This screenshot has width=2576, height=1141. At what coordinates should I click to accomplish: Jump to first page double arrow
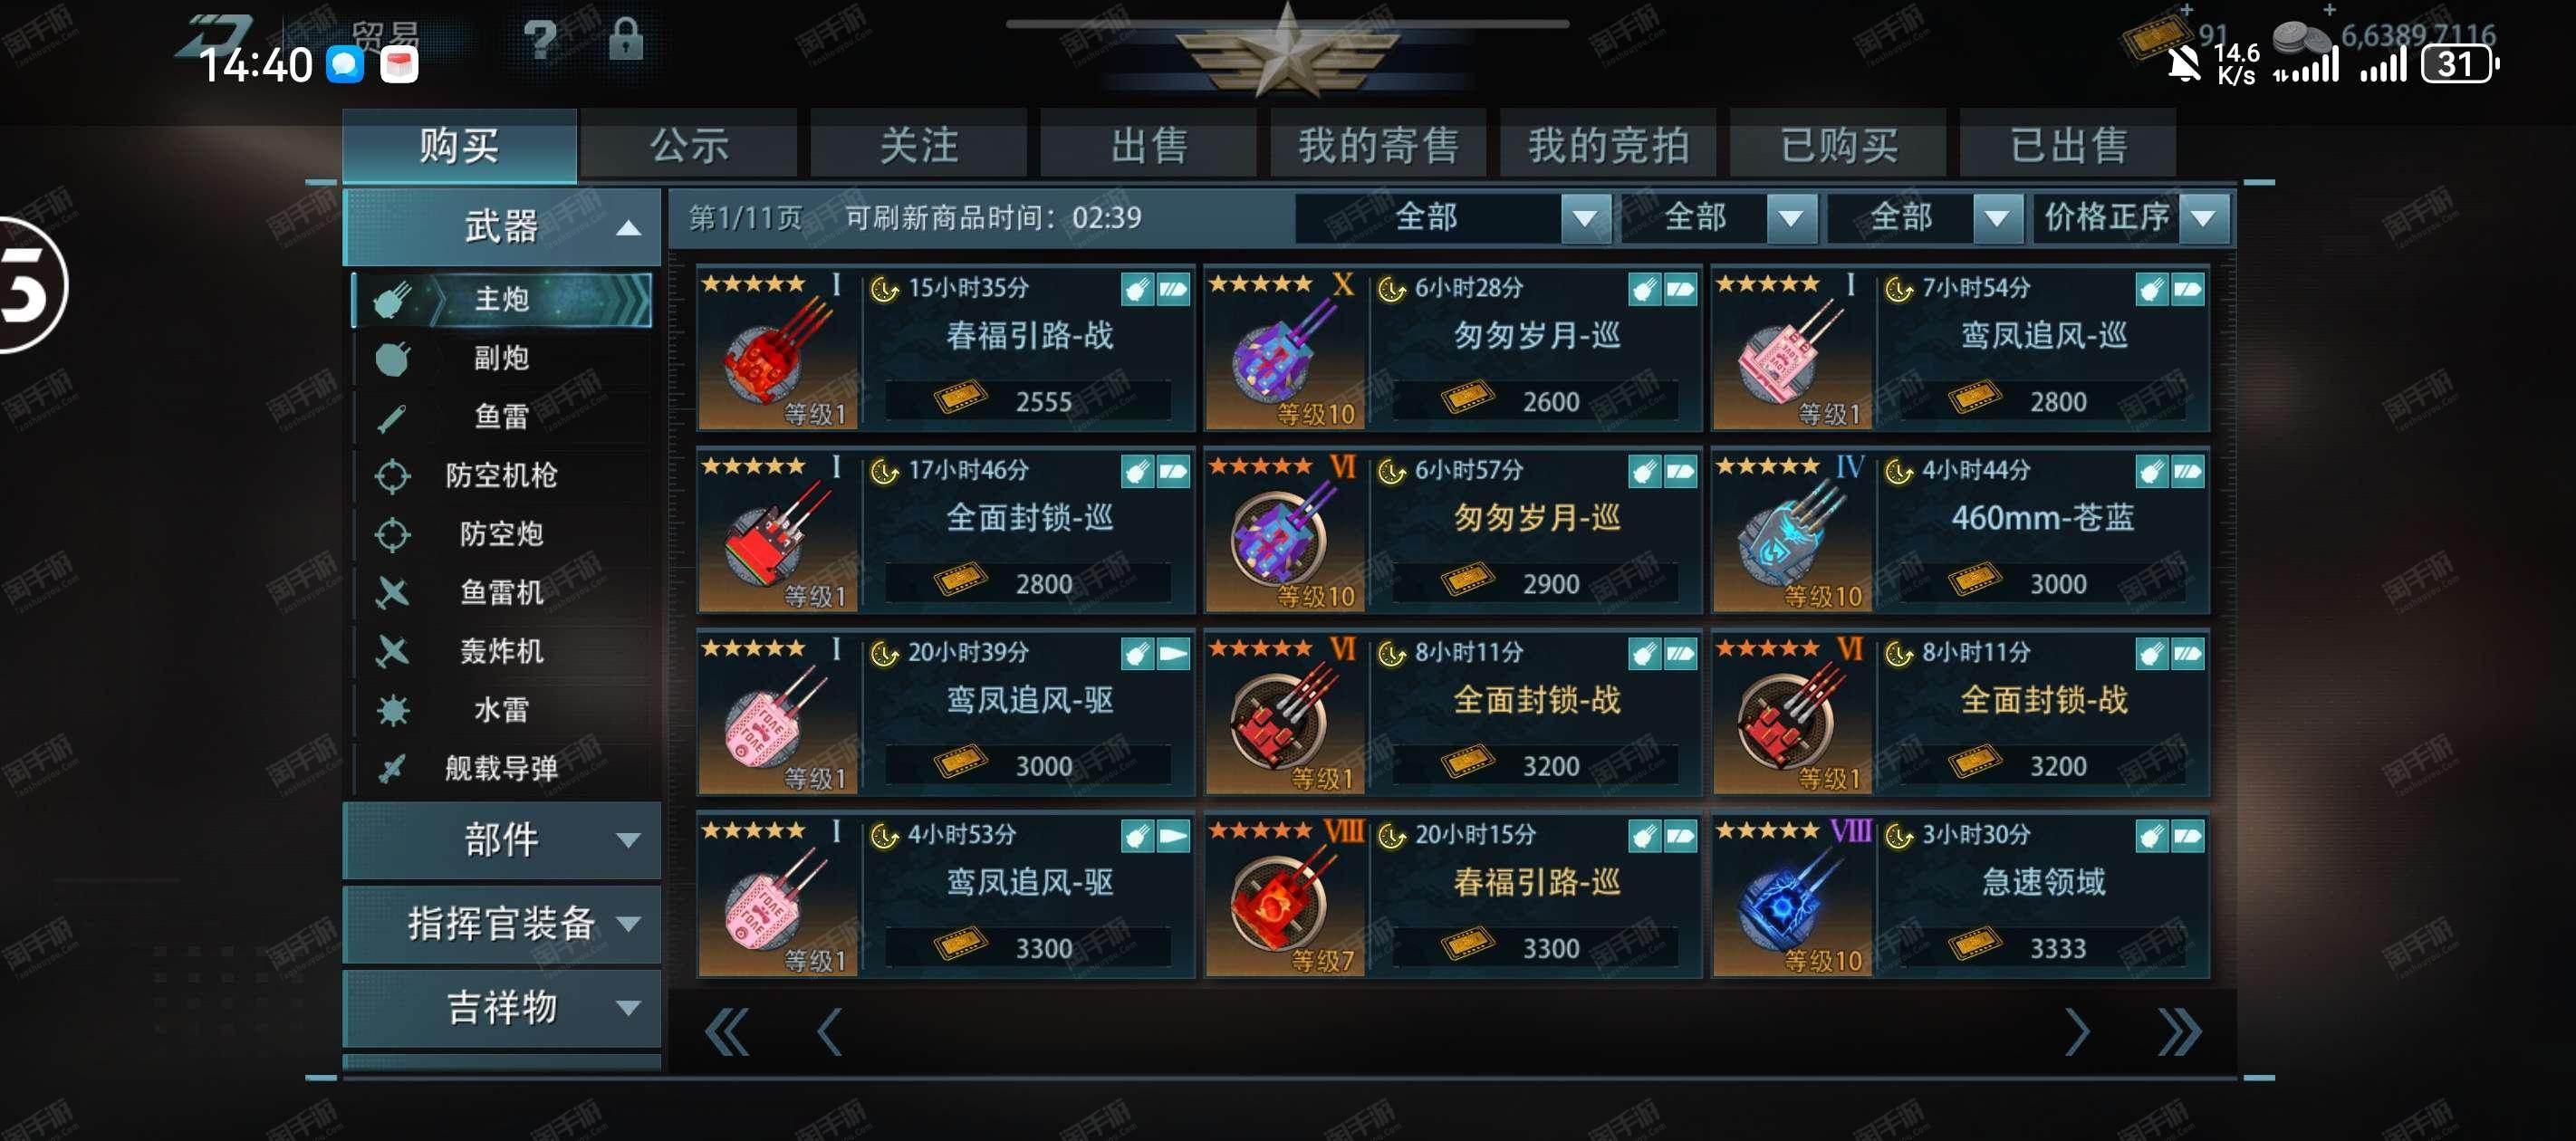[x=727, y=1031]
